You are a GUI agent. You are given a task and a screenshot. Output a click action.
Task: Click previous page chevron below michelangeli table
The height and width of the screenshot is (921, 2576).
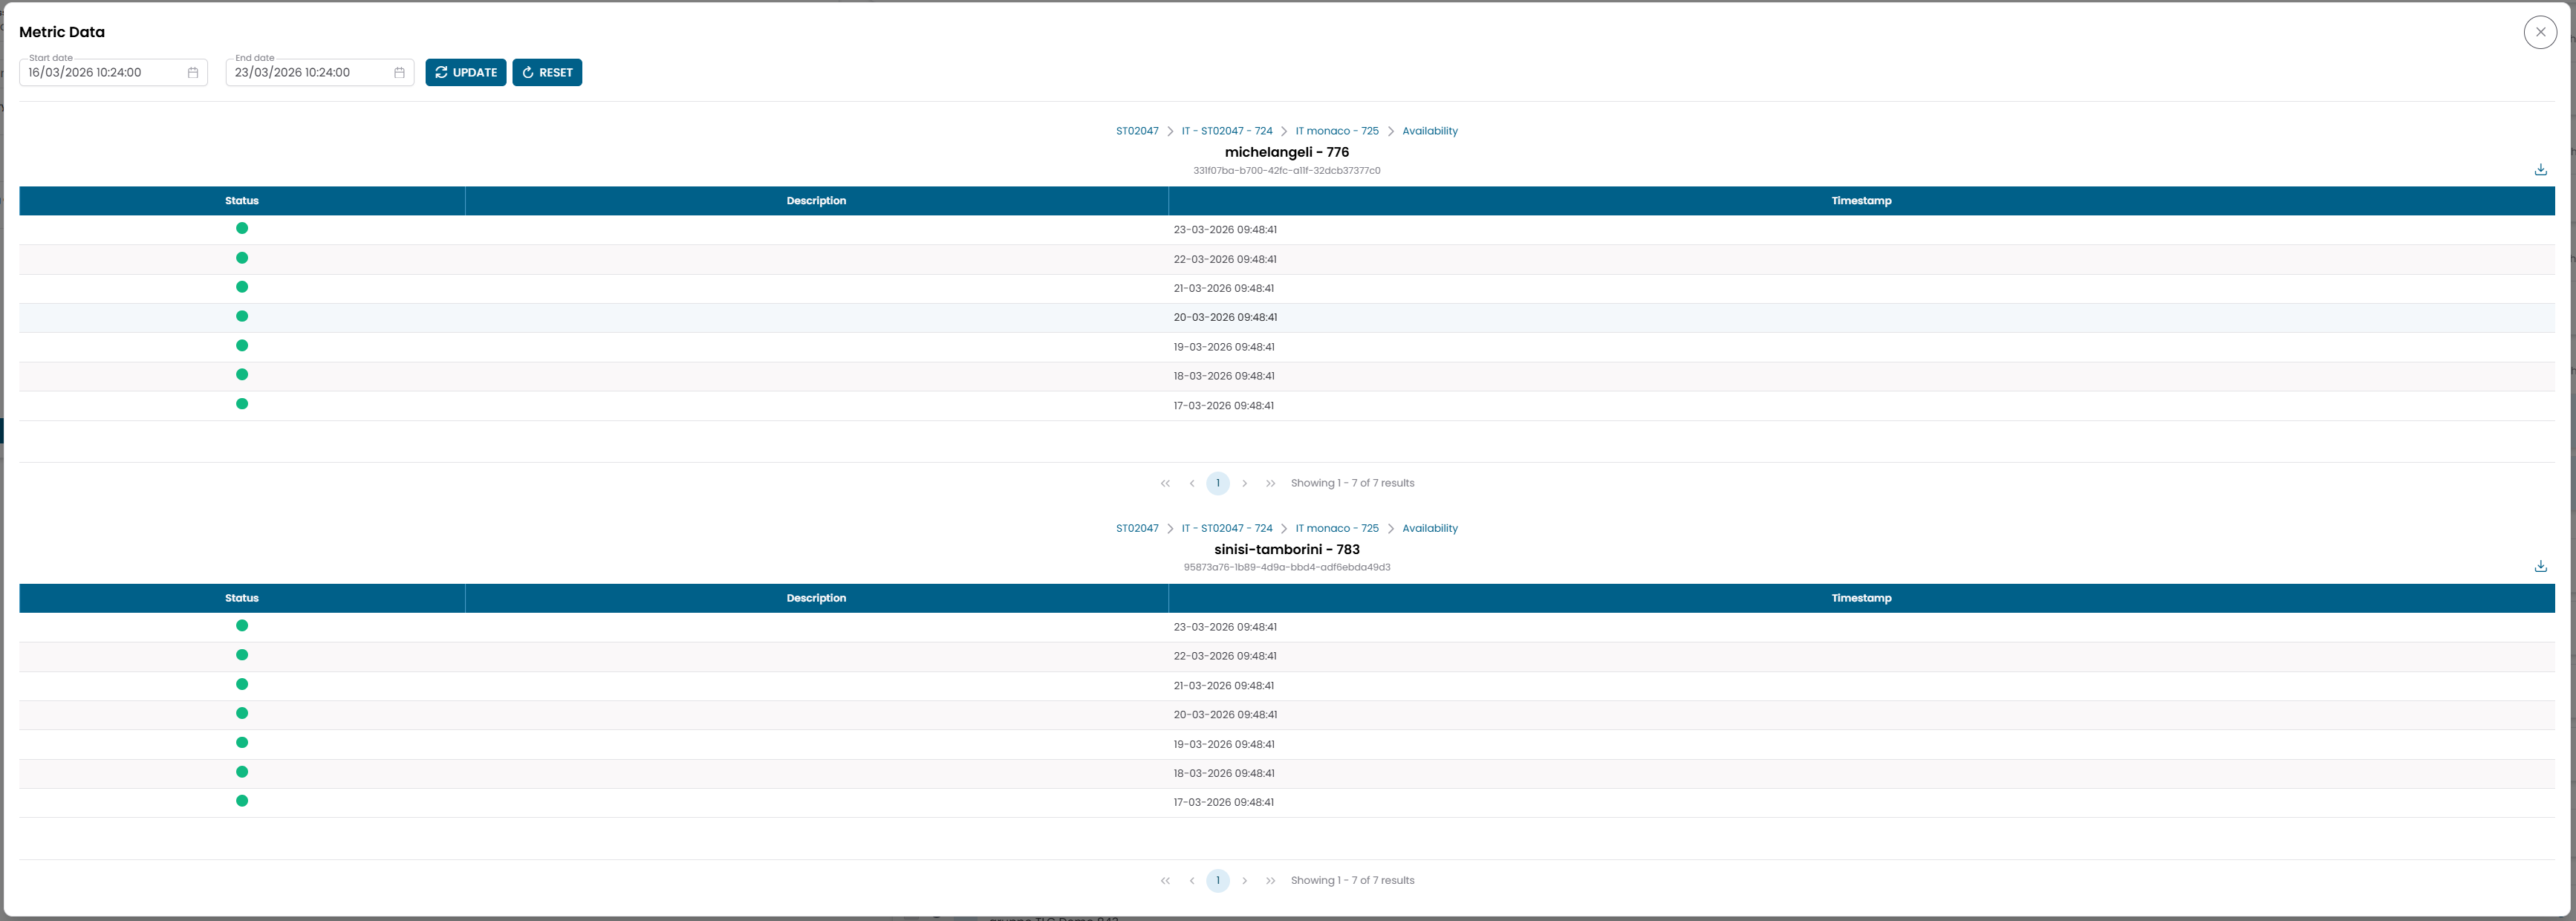[x=1191, y=483]
